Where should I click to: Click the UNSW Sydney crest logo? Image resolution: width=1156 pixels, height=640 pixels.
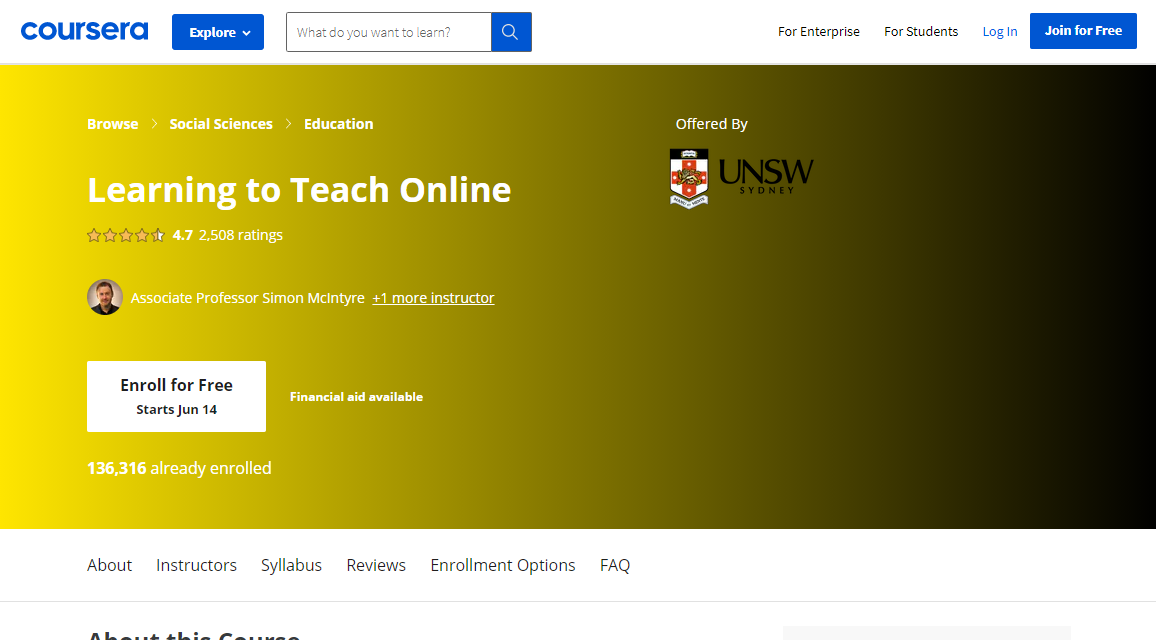688,177
